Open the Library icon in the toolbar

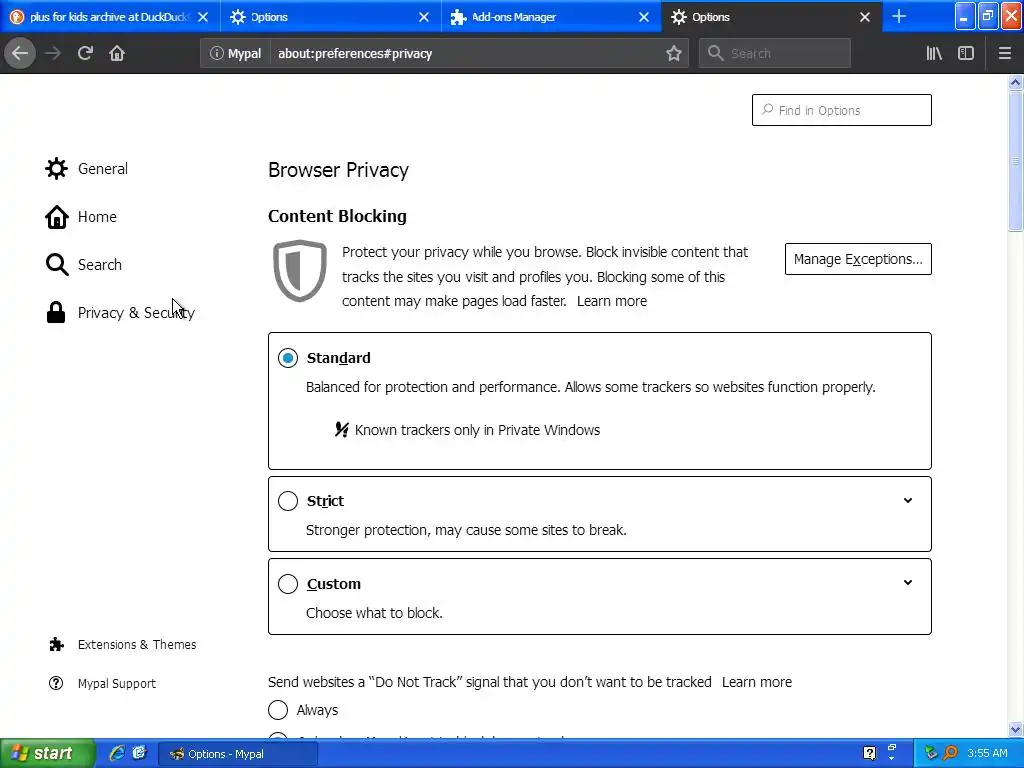pyautogui.click(x=934, y=53)
